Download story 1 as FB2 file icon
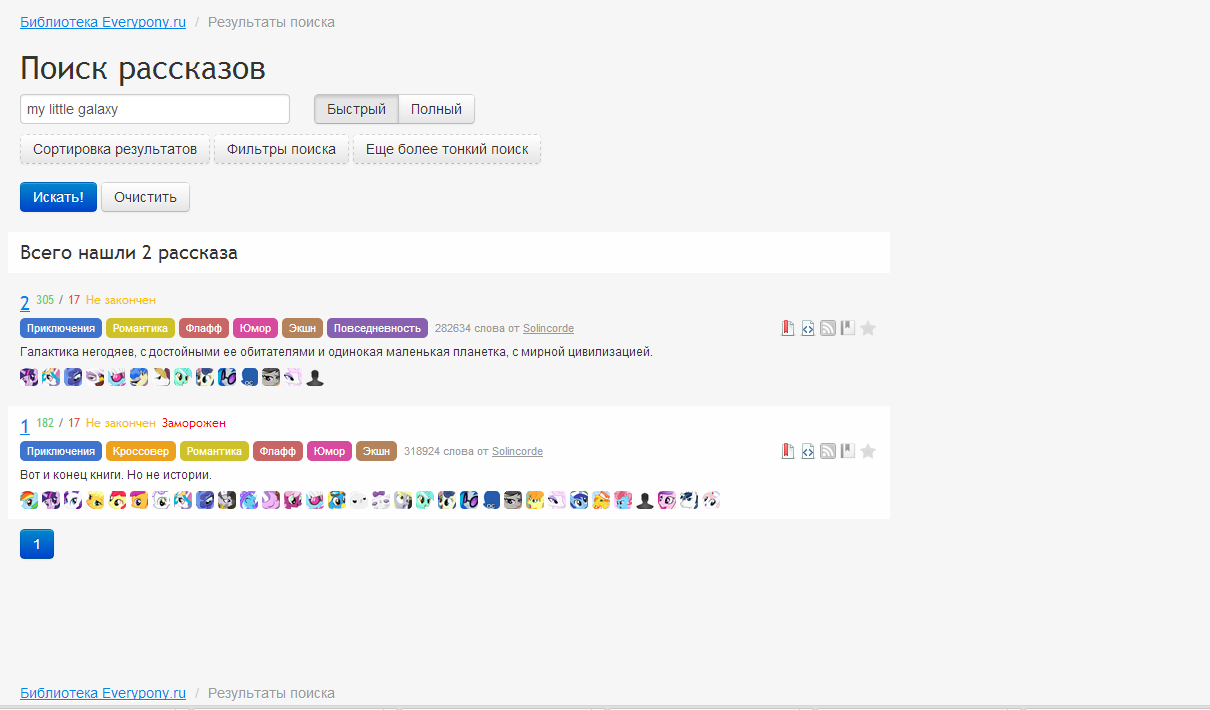 coord(788,451)
